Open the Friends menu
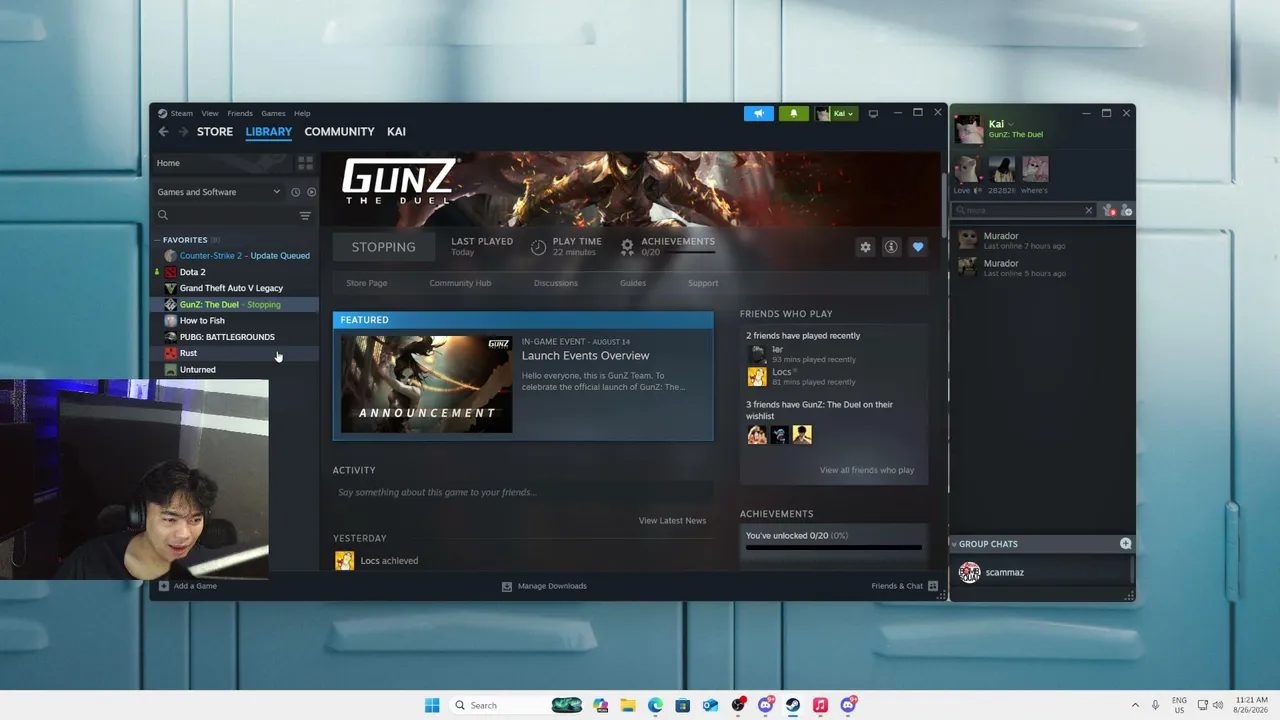Screen dimensions: 1280x720 tap(240, 113)
